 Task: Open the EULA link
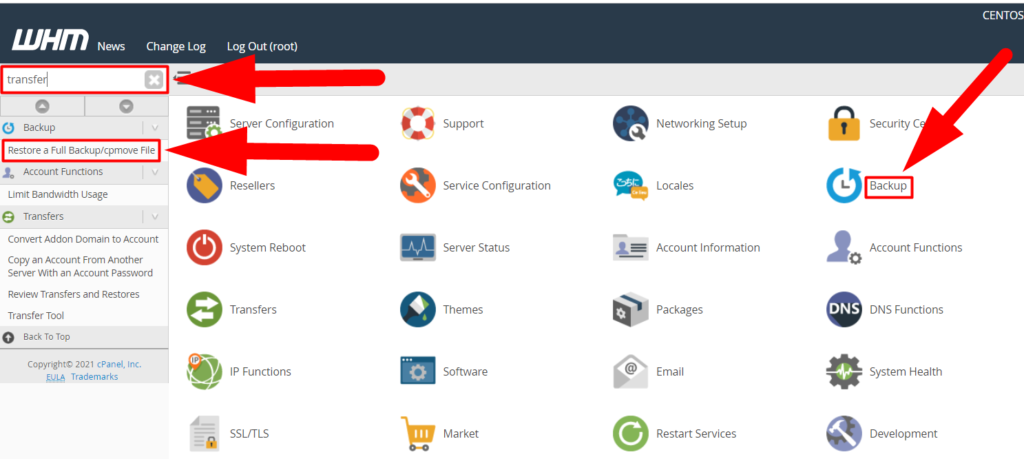[56, 377]
